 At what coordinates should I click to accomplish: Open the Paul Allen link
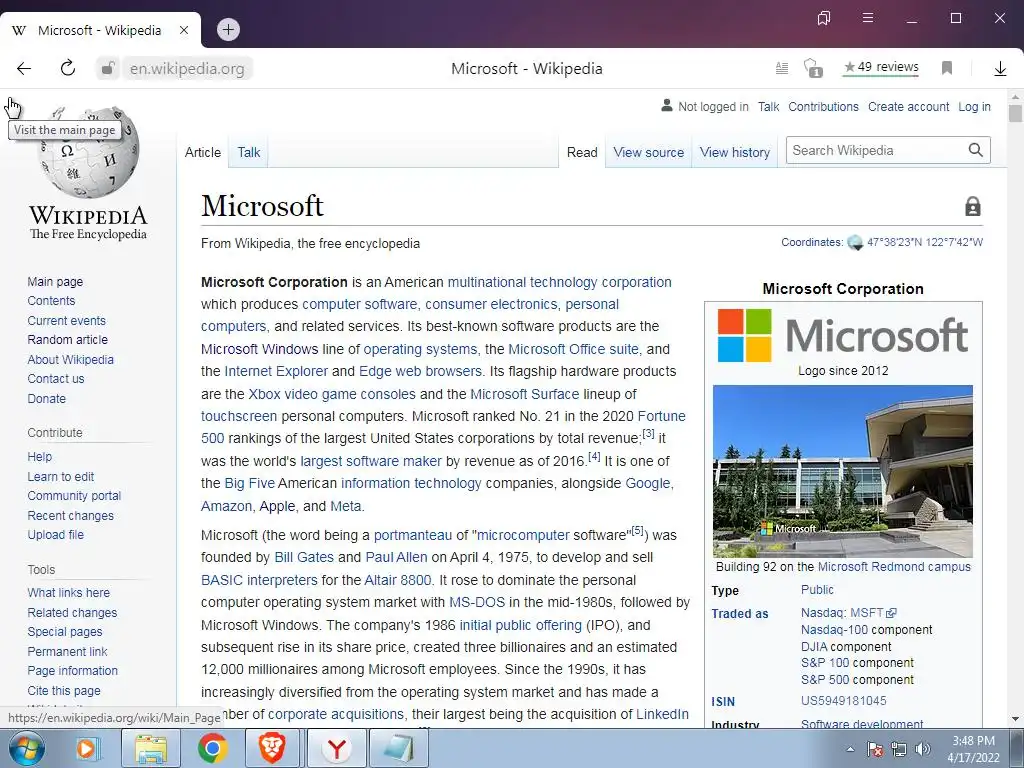(x=396, y=557)
